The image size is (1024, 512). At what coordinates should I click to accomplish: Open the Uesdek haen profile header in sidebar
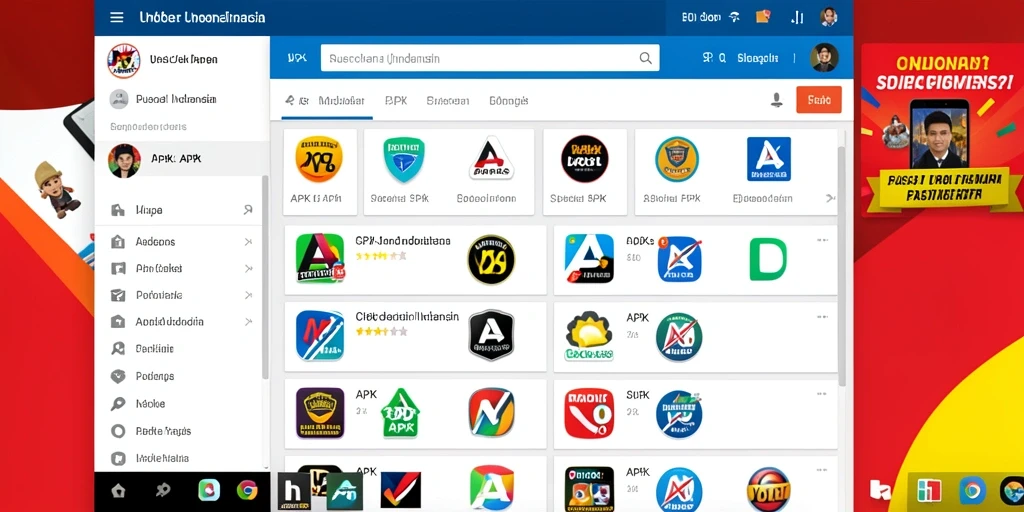(183, 60)
